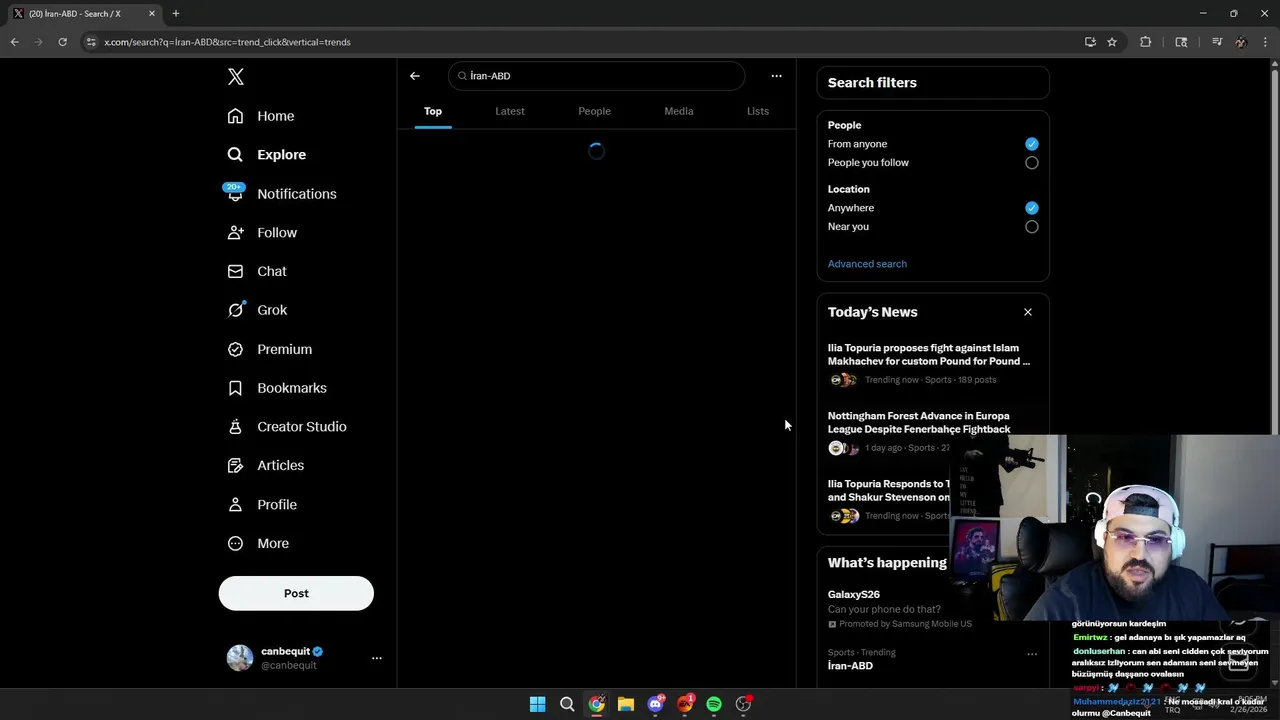Click the X logo in sidebar
The height and width of the screenshot is (720, 1280).
pyautogui.click(x=236, y=77)
